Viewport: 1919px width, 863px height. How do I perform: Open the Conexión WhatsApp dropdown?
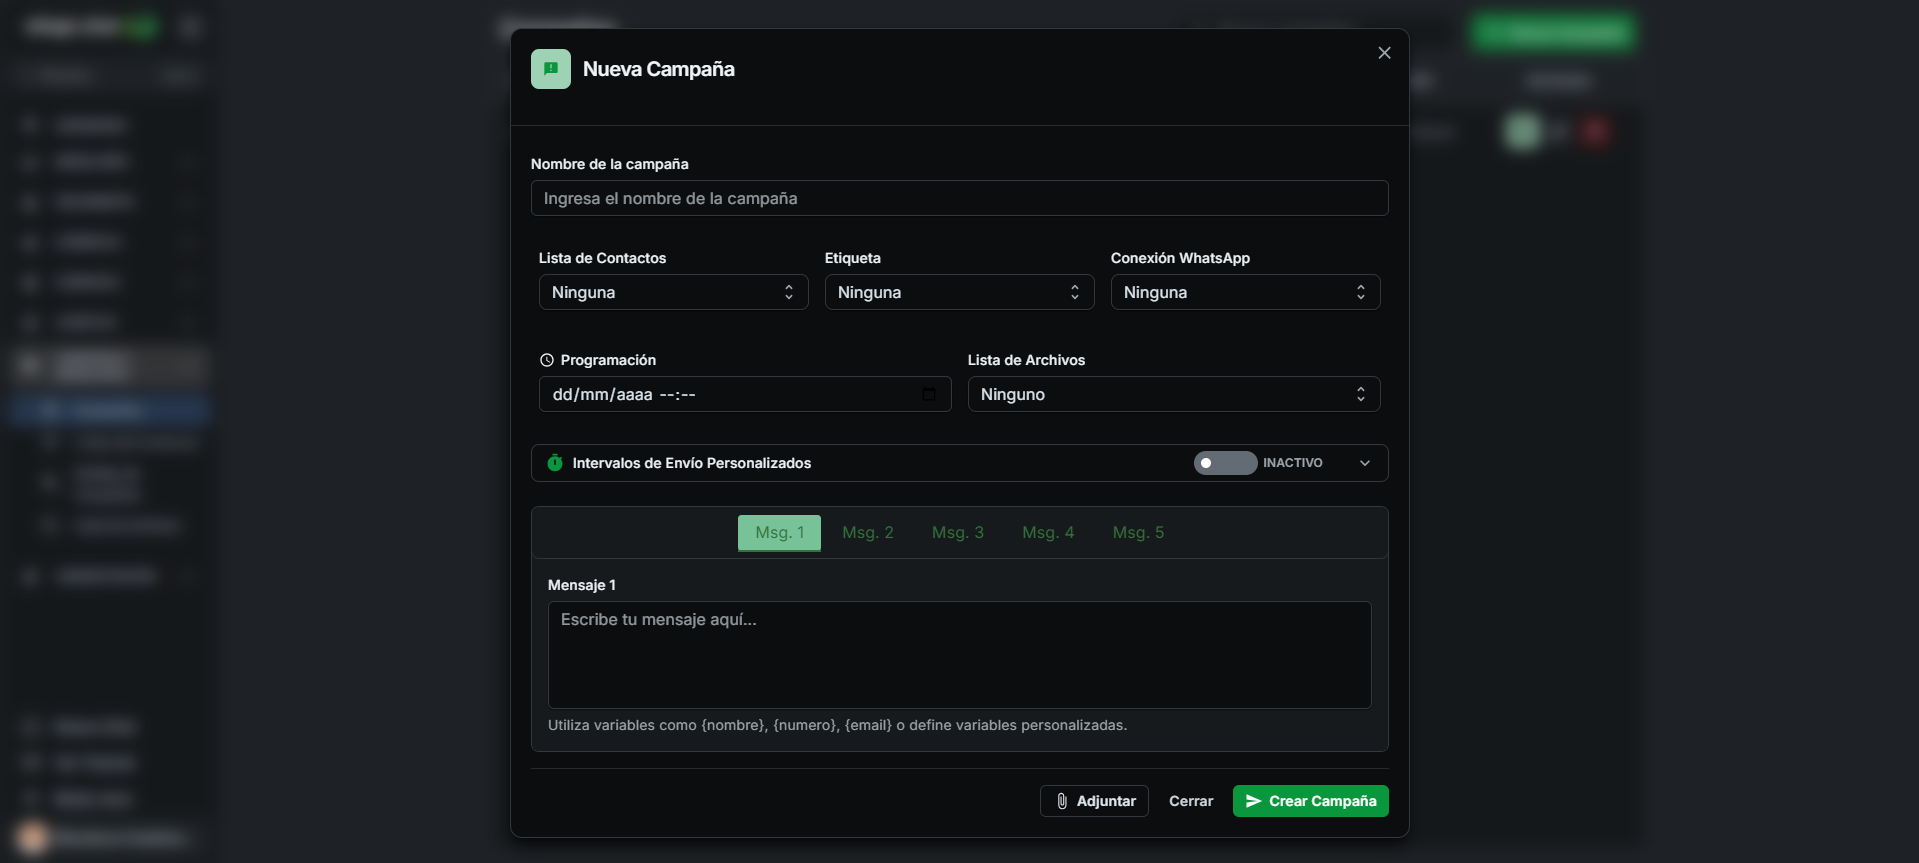pyautogui.click(x=1245, y=292)
